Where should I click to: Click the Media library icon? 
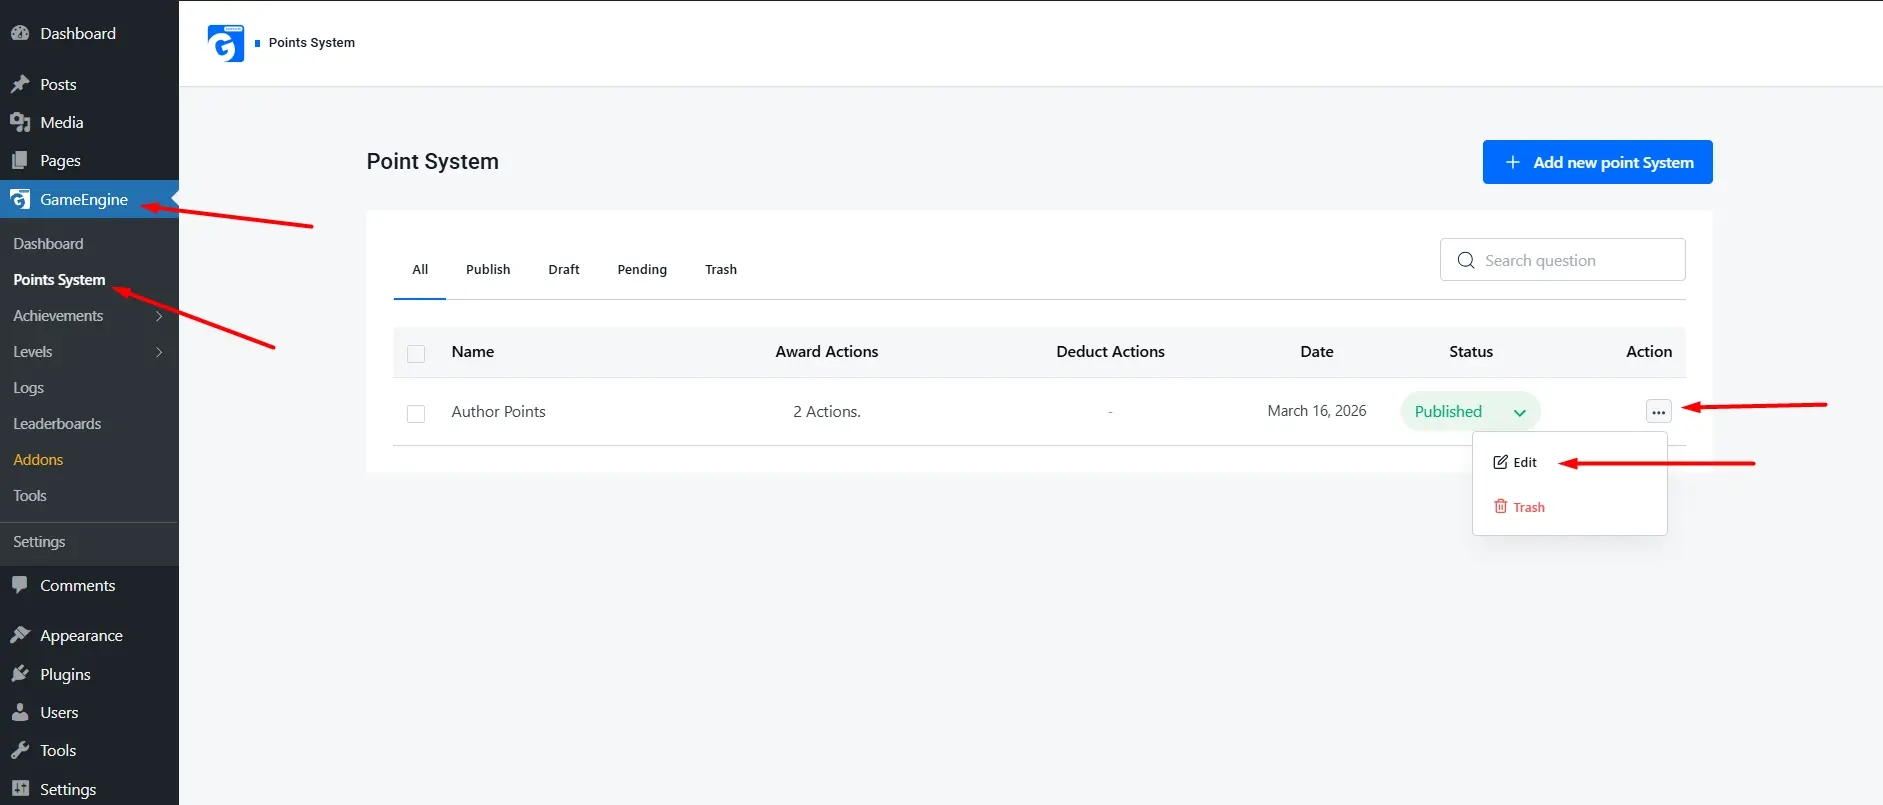[20, 122]
